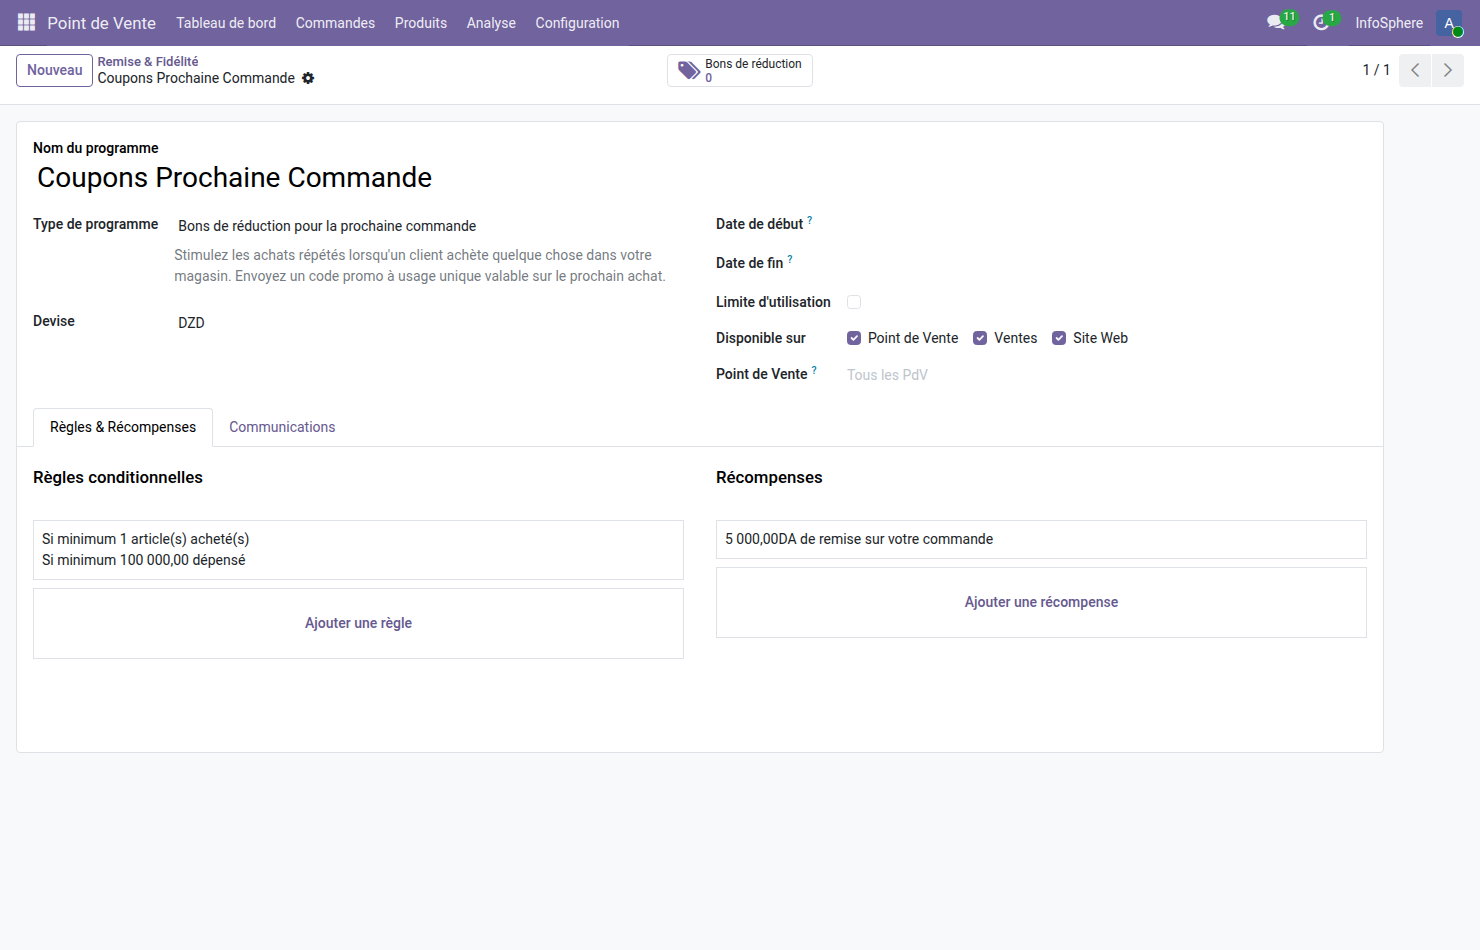The image size is (1480, 950).
Task: Open the Configuration menu
Action: coord(577,22)
